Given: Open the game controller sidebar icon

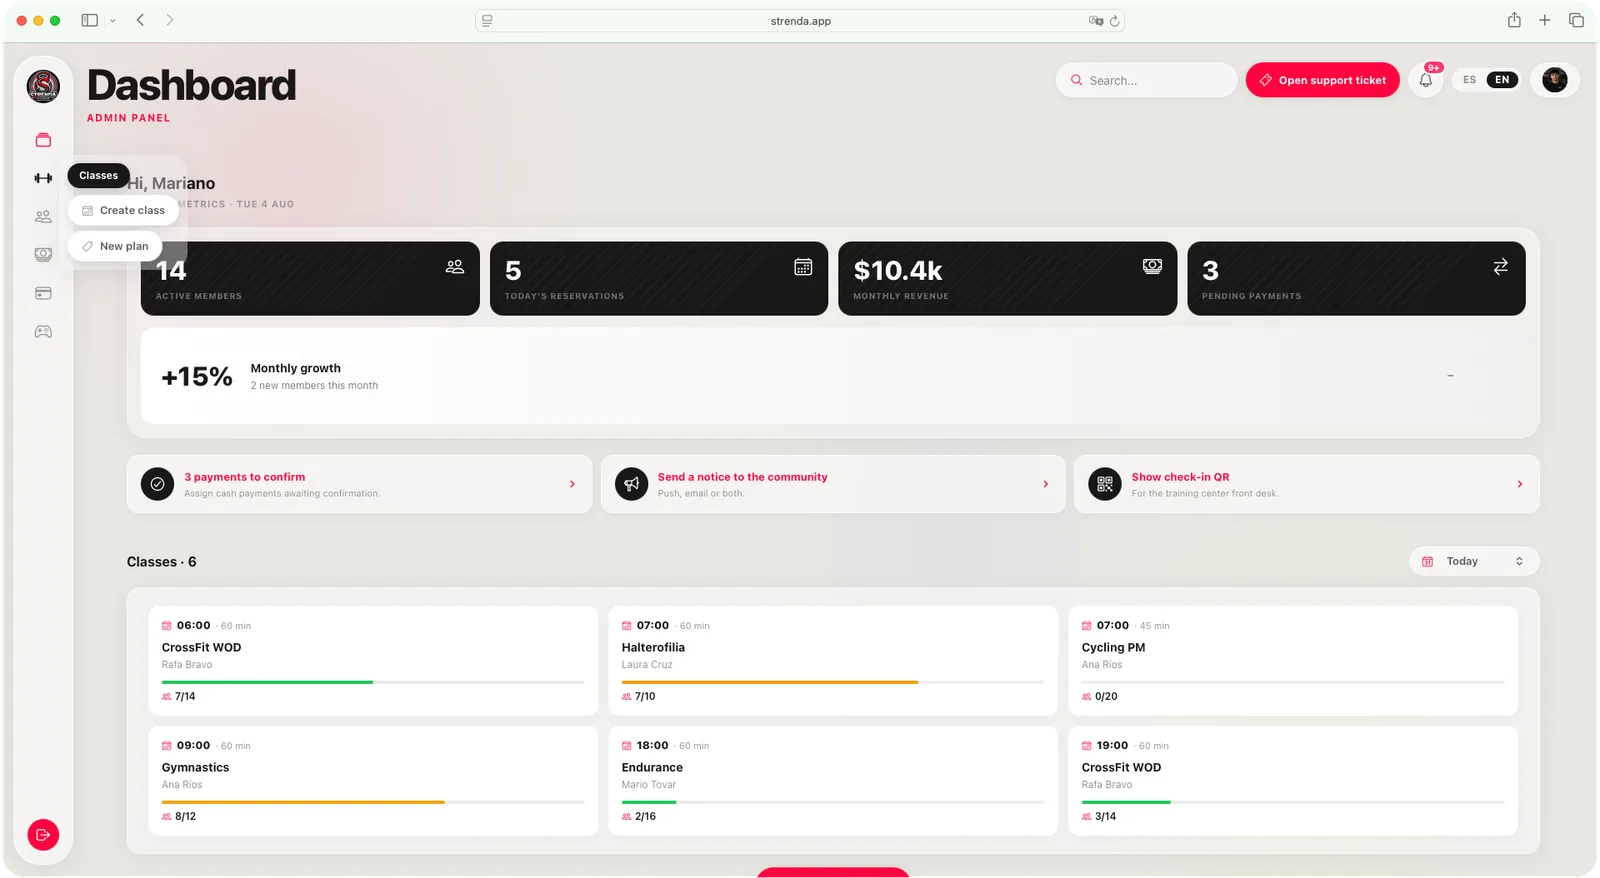Looking at the screenshot, I should coord(43,331).
